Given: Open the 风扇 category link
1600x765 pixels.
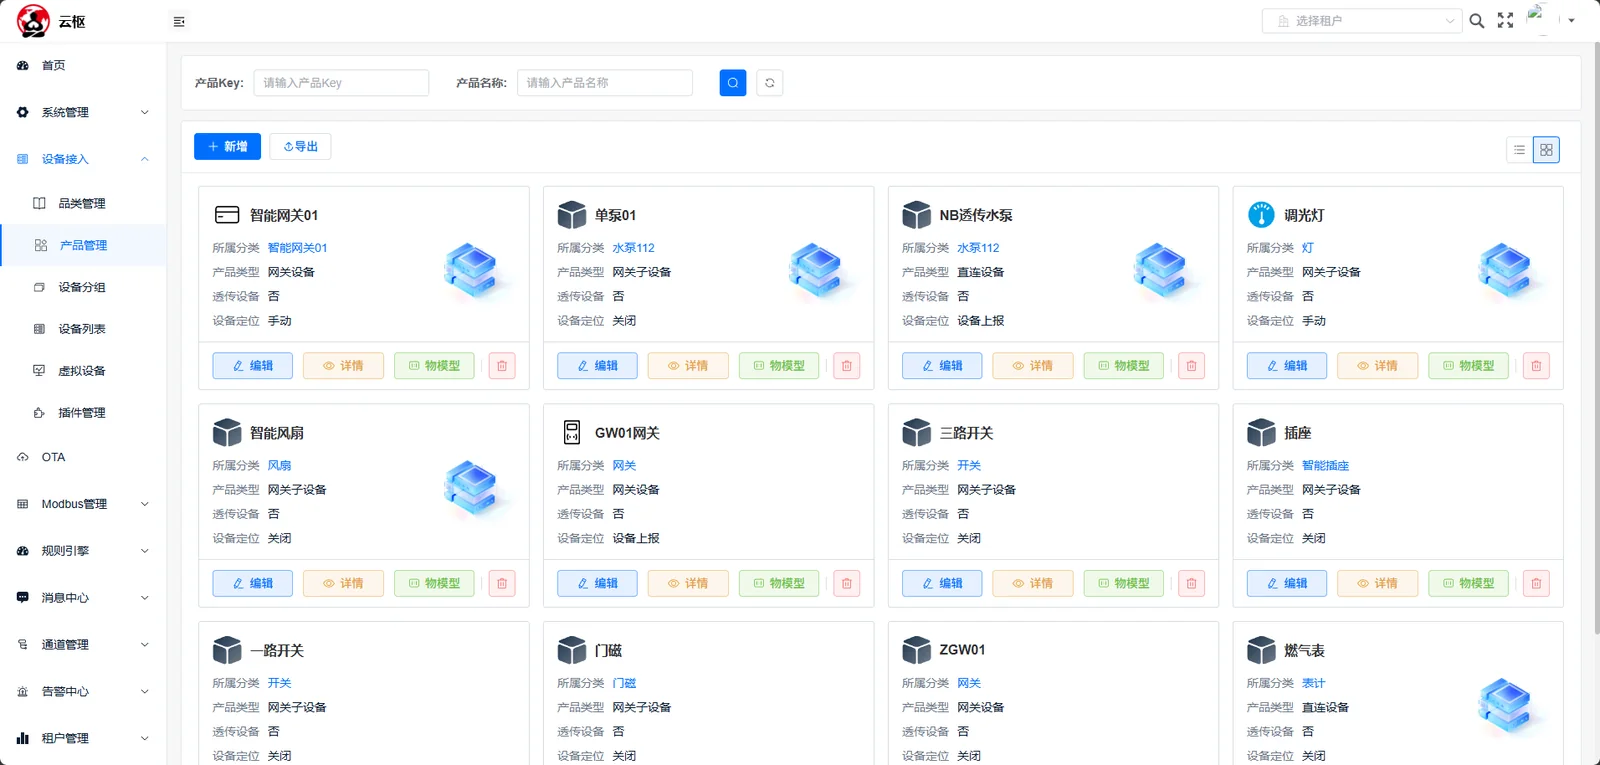Looking at the screenshot, I should (x=279, y=466).
